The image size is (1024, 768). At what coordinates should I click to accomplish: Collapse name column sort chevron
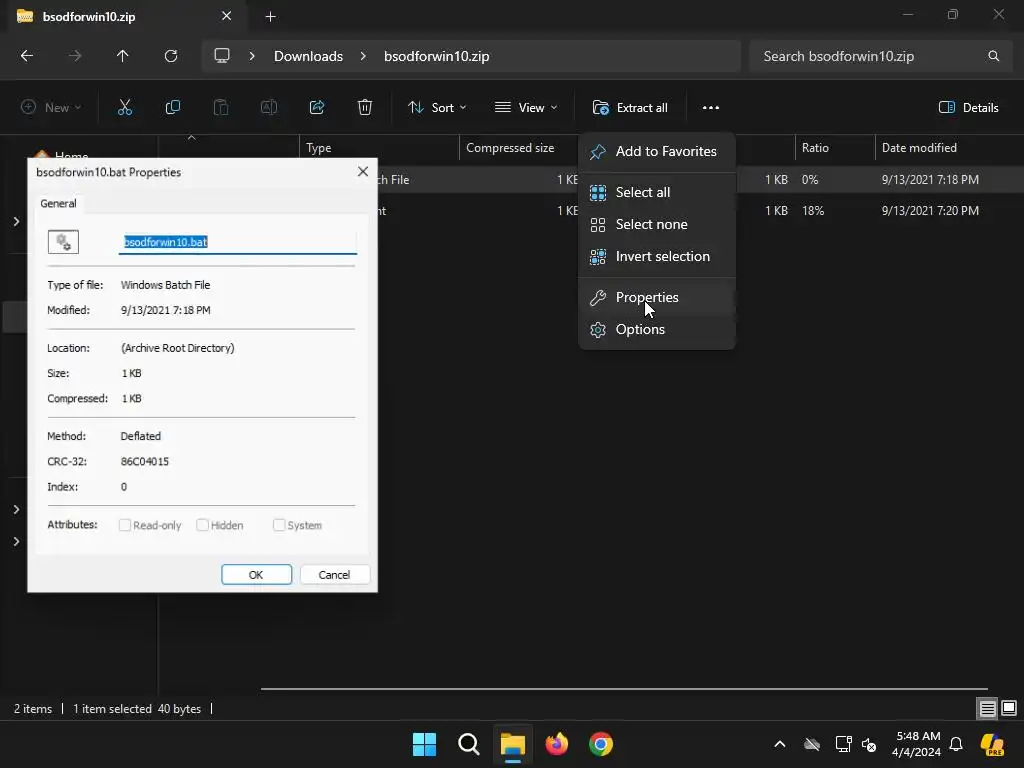pos(191,138)
